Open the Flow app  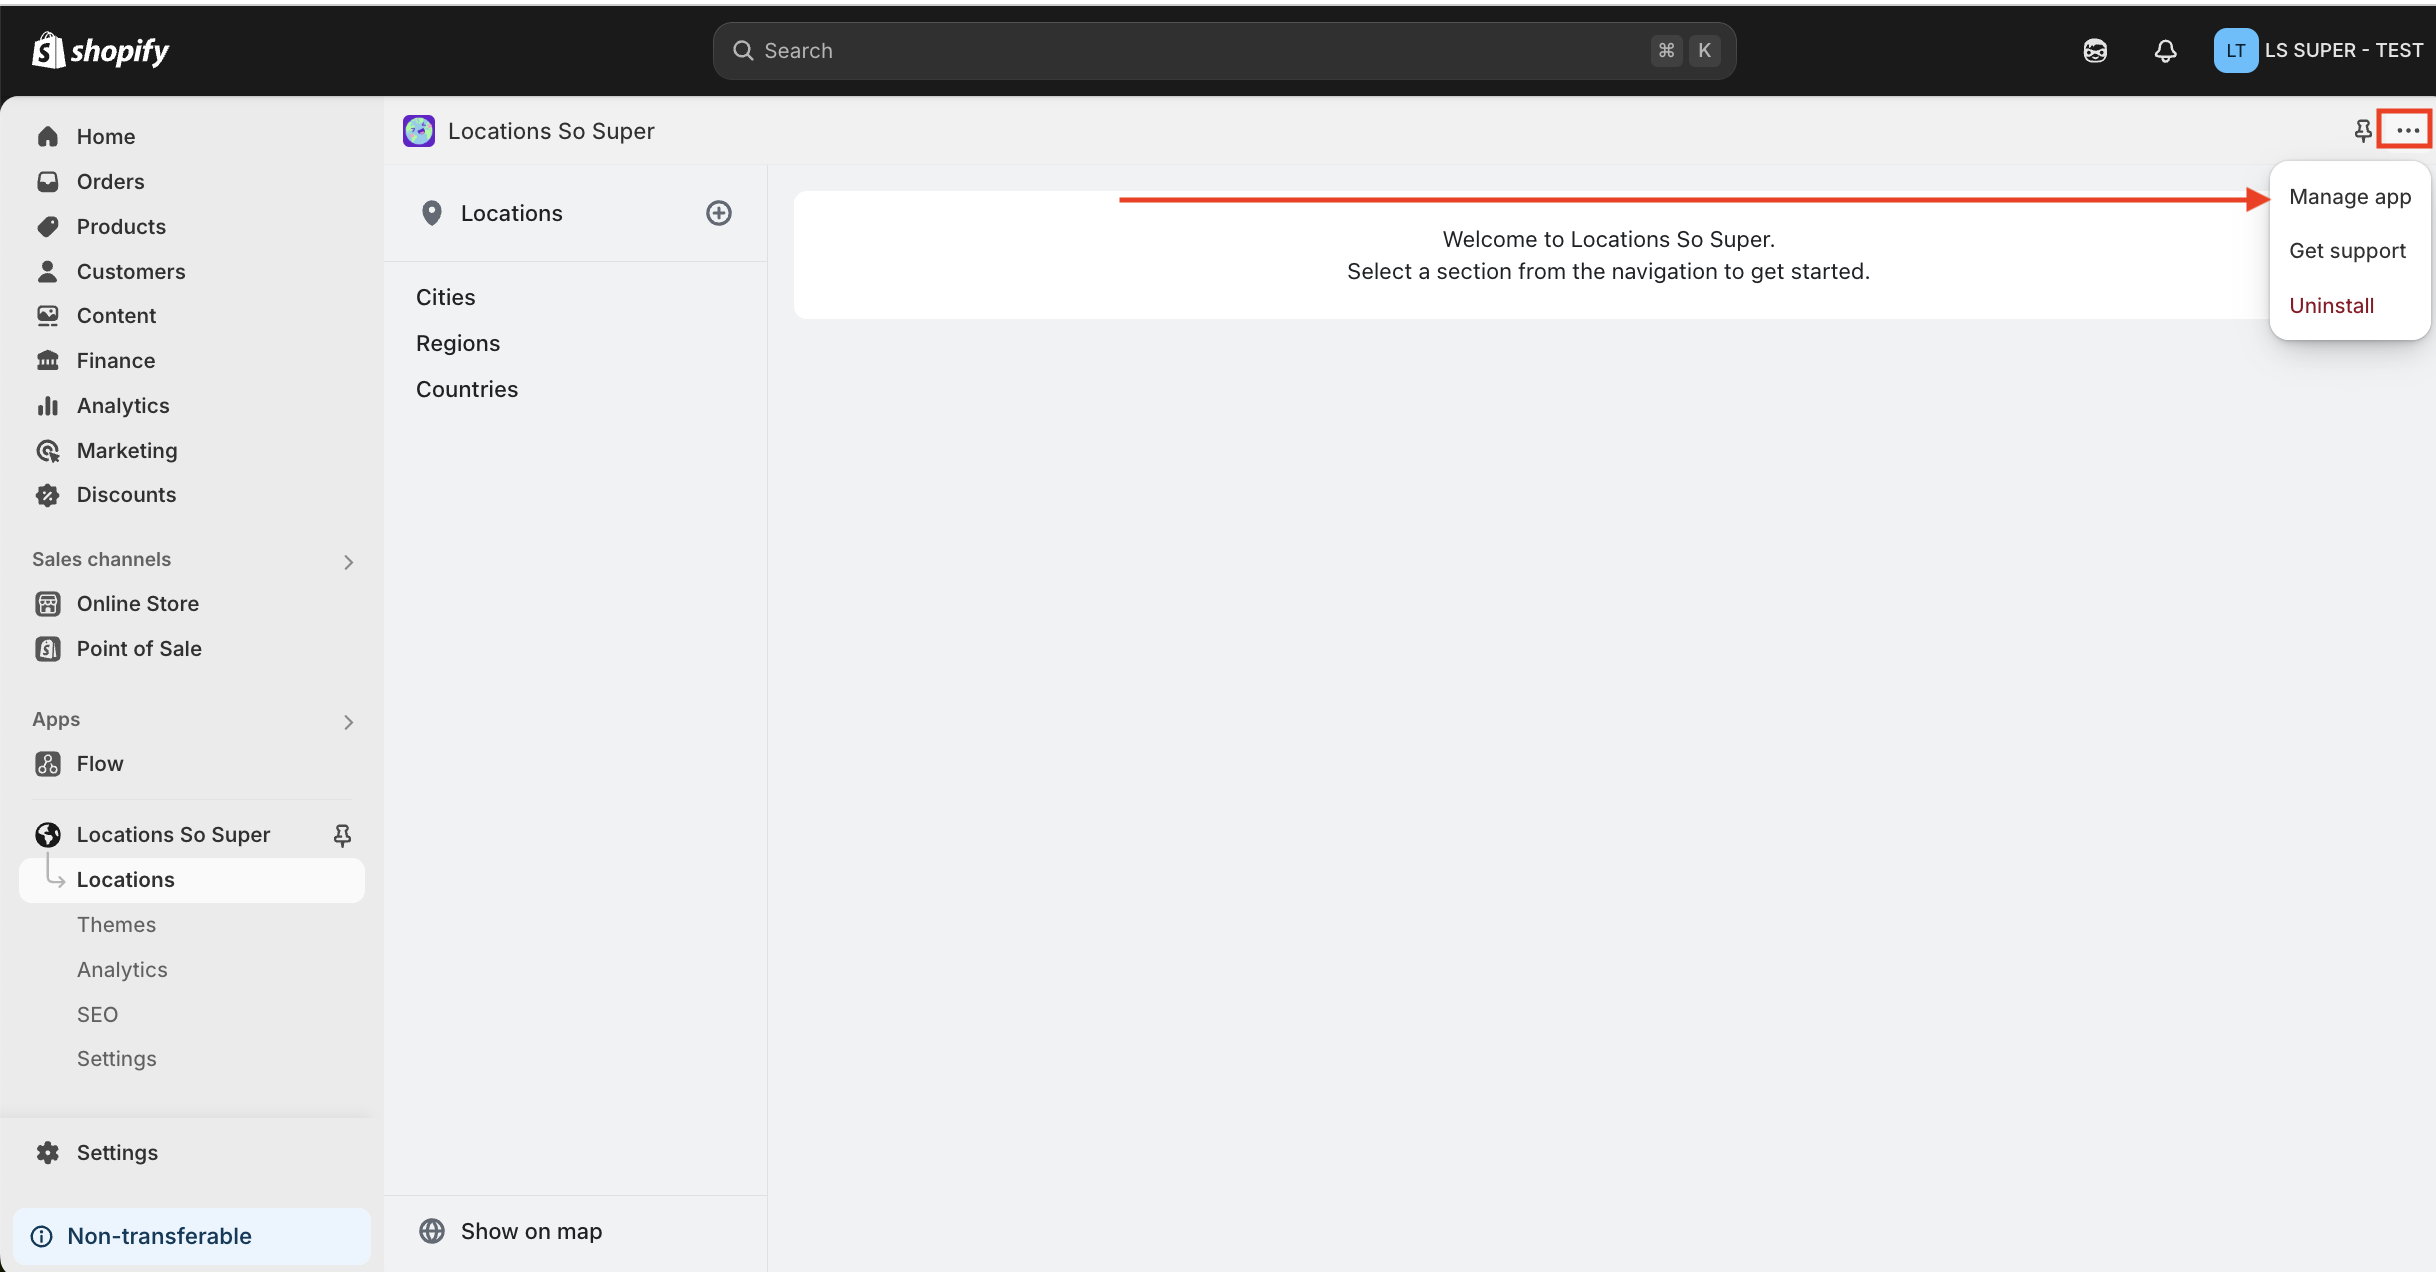pos(99,764)
